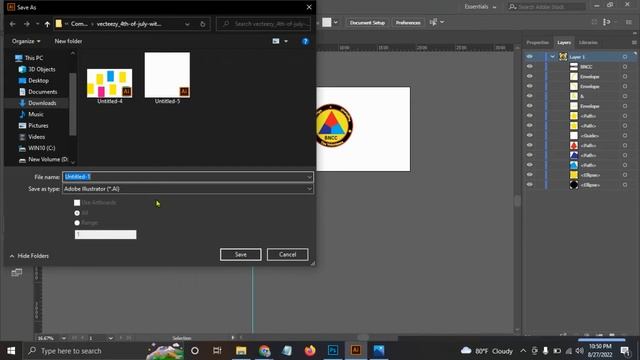Toggle visibility of the & layer
The image size is (640, 360).
529,96
